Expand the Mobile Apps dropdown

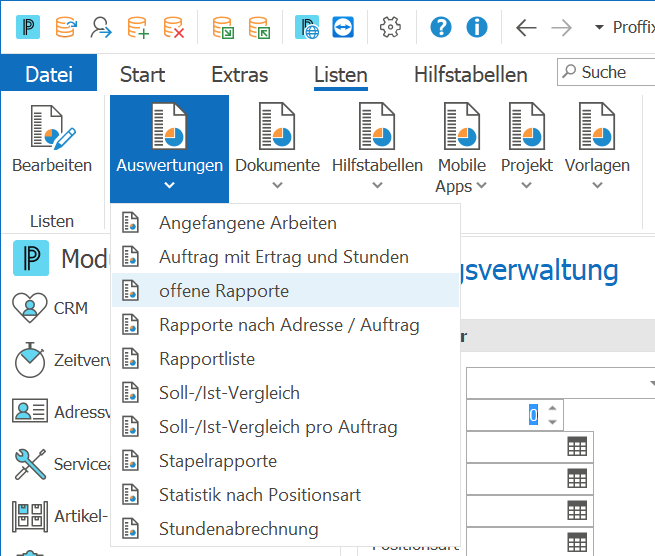[462, 149]
